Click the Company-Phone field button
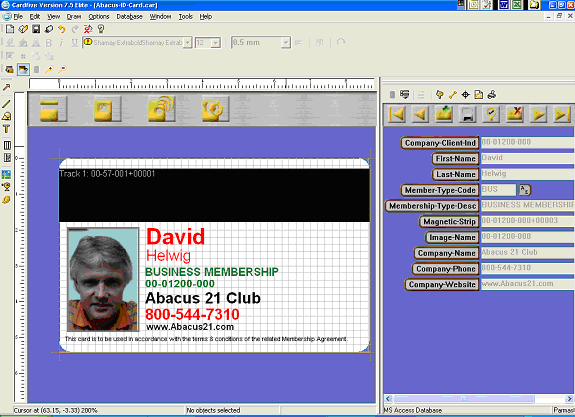 [446, 269]
